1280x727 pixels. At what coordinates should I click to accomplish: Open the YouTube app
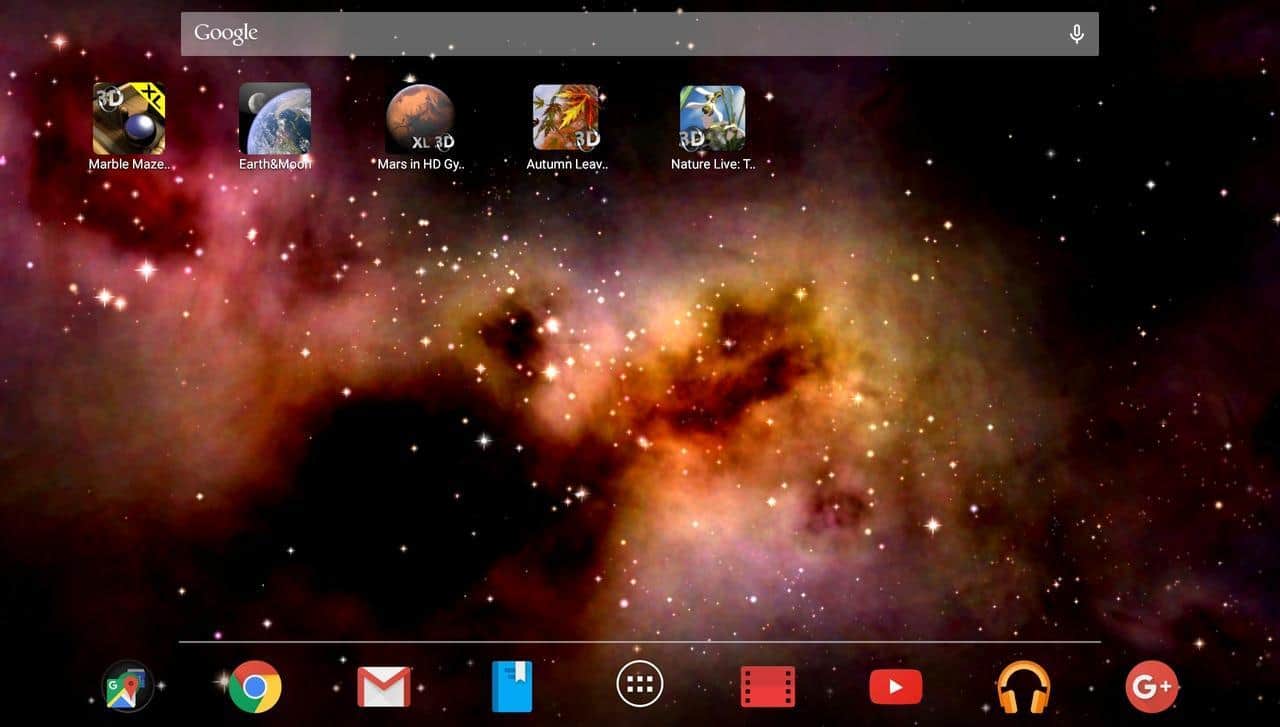pyautogui.click(x=895, y=686)
